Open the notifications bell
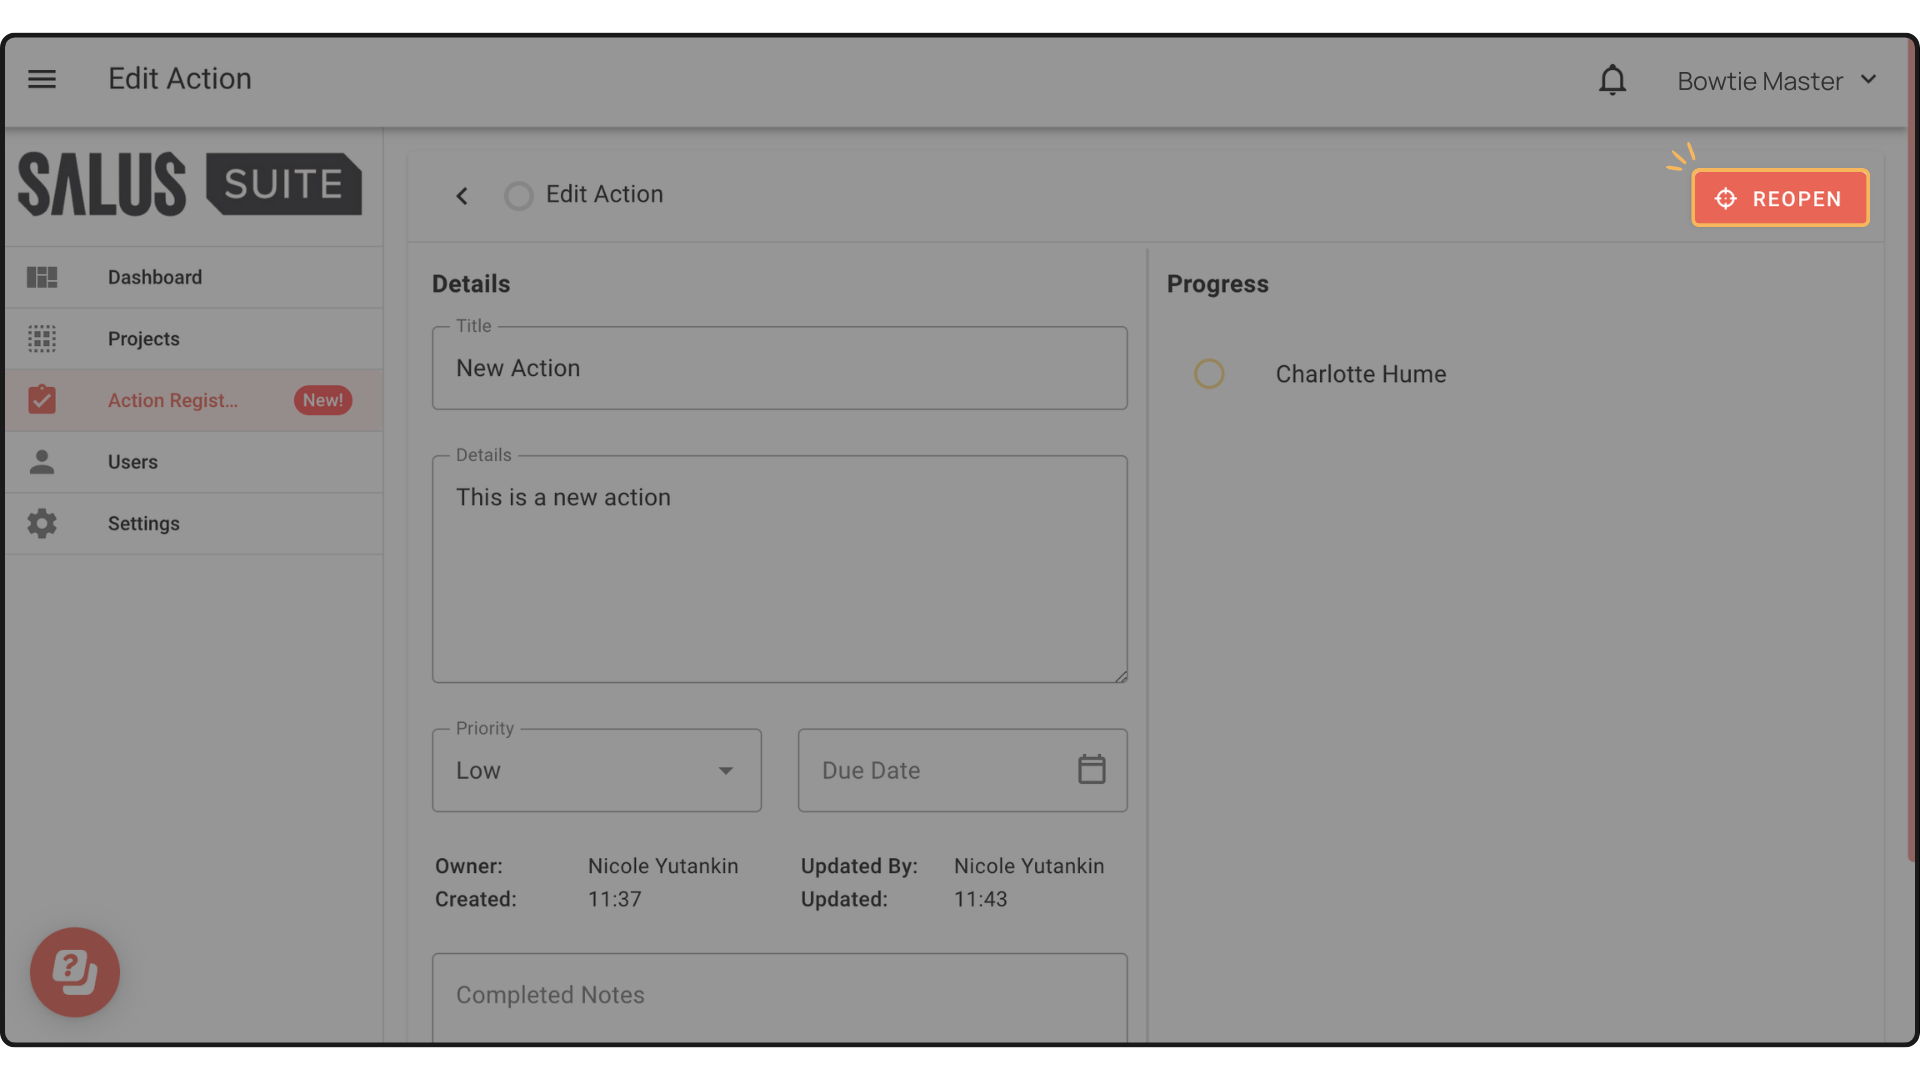 (1612, 80)
